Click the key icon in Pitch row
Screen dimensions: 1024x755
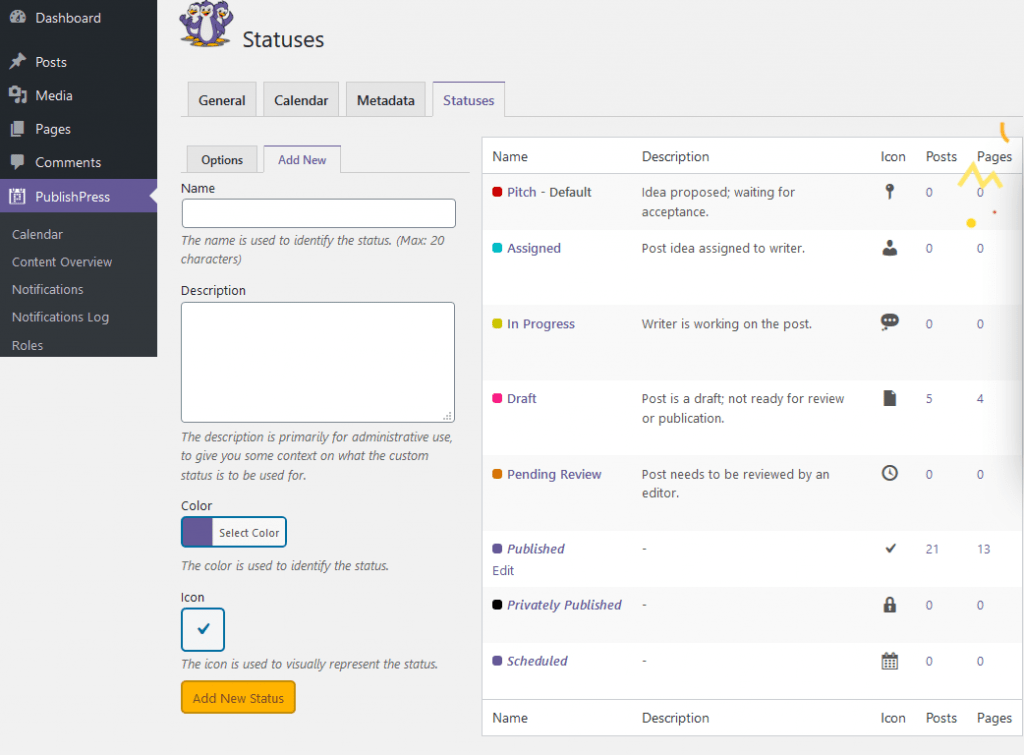click(x=889, y=192)
